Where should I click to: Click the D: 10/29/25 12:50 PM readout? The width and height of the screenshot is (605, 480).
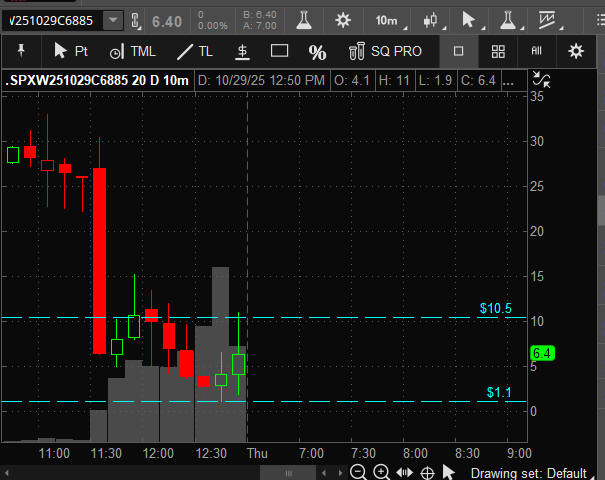[261, 81]
